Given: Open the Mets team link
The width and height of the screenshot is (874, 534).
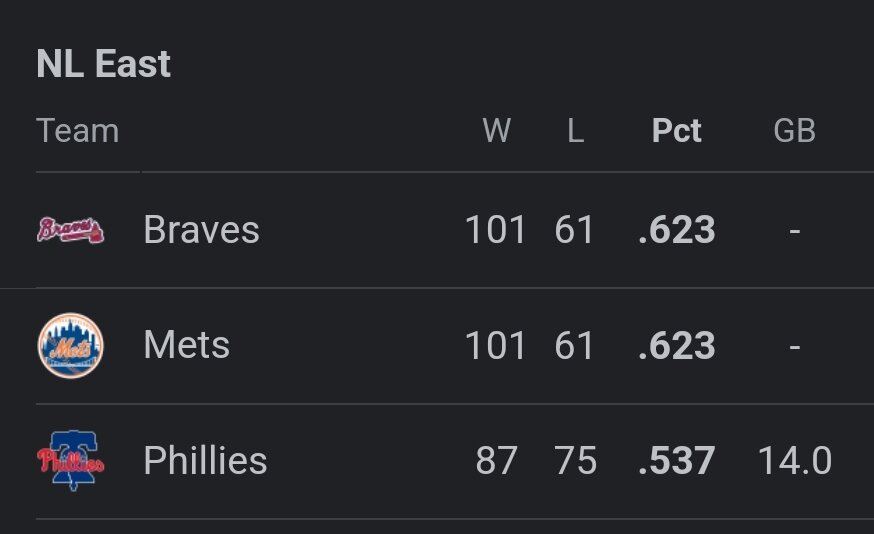Looking at the screenshot, I should (x=186, y=346).
